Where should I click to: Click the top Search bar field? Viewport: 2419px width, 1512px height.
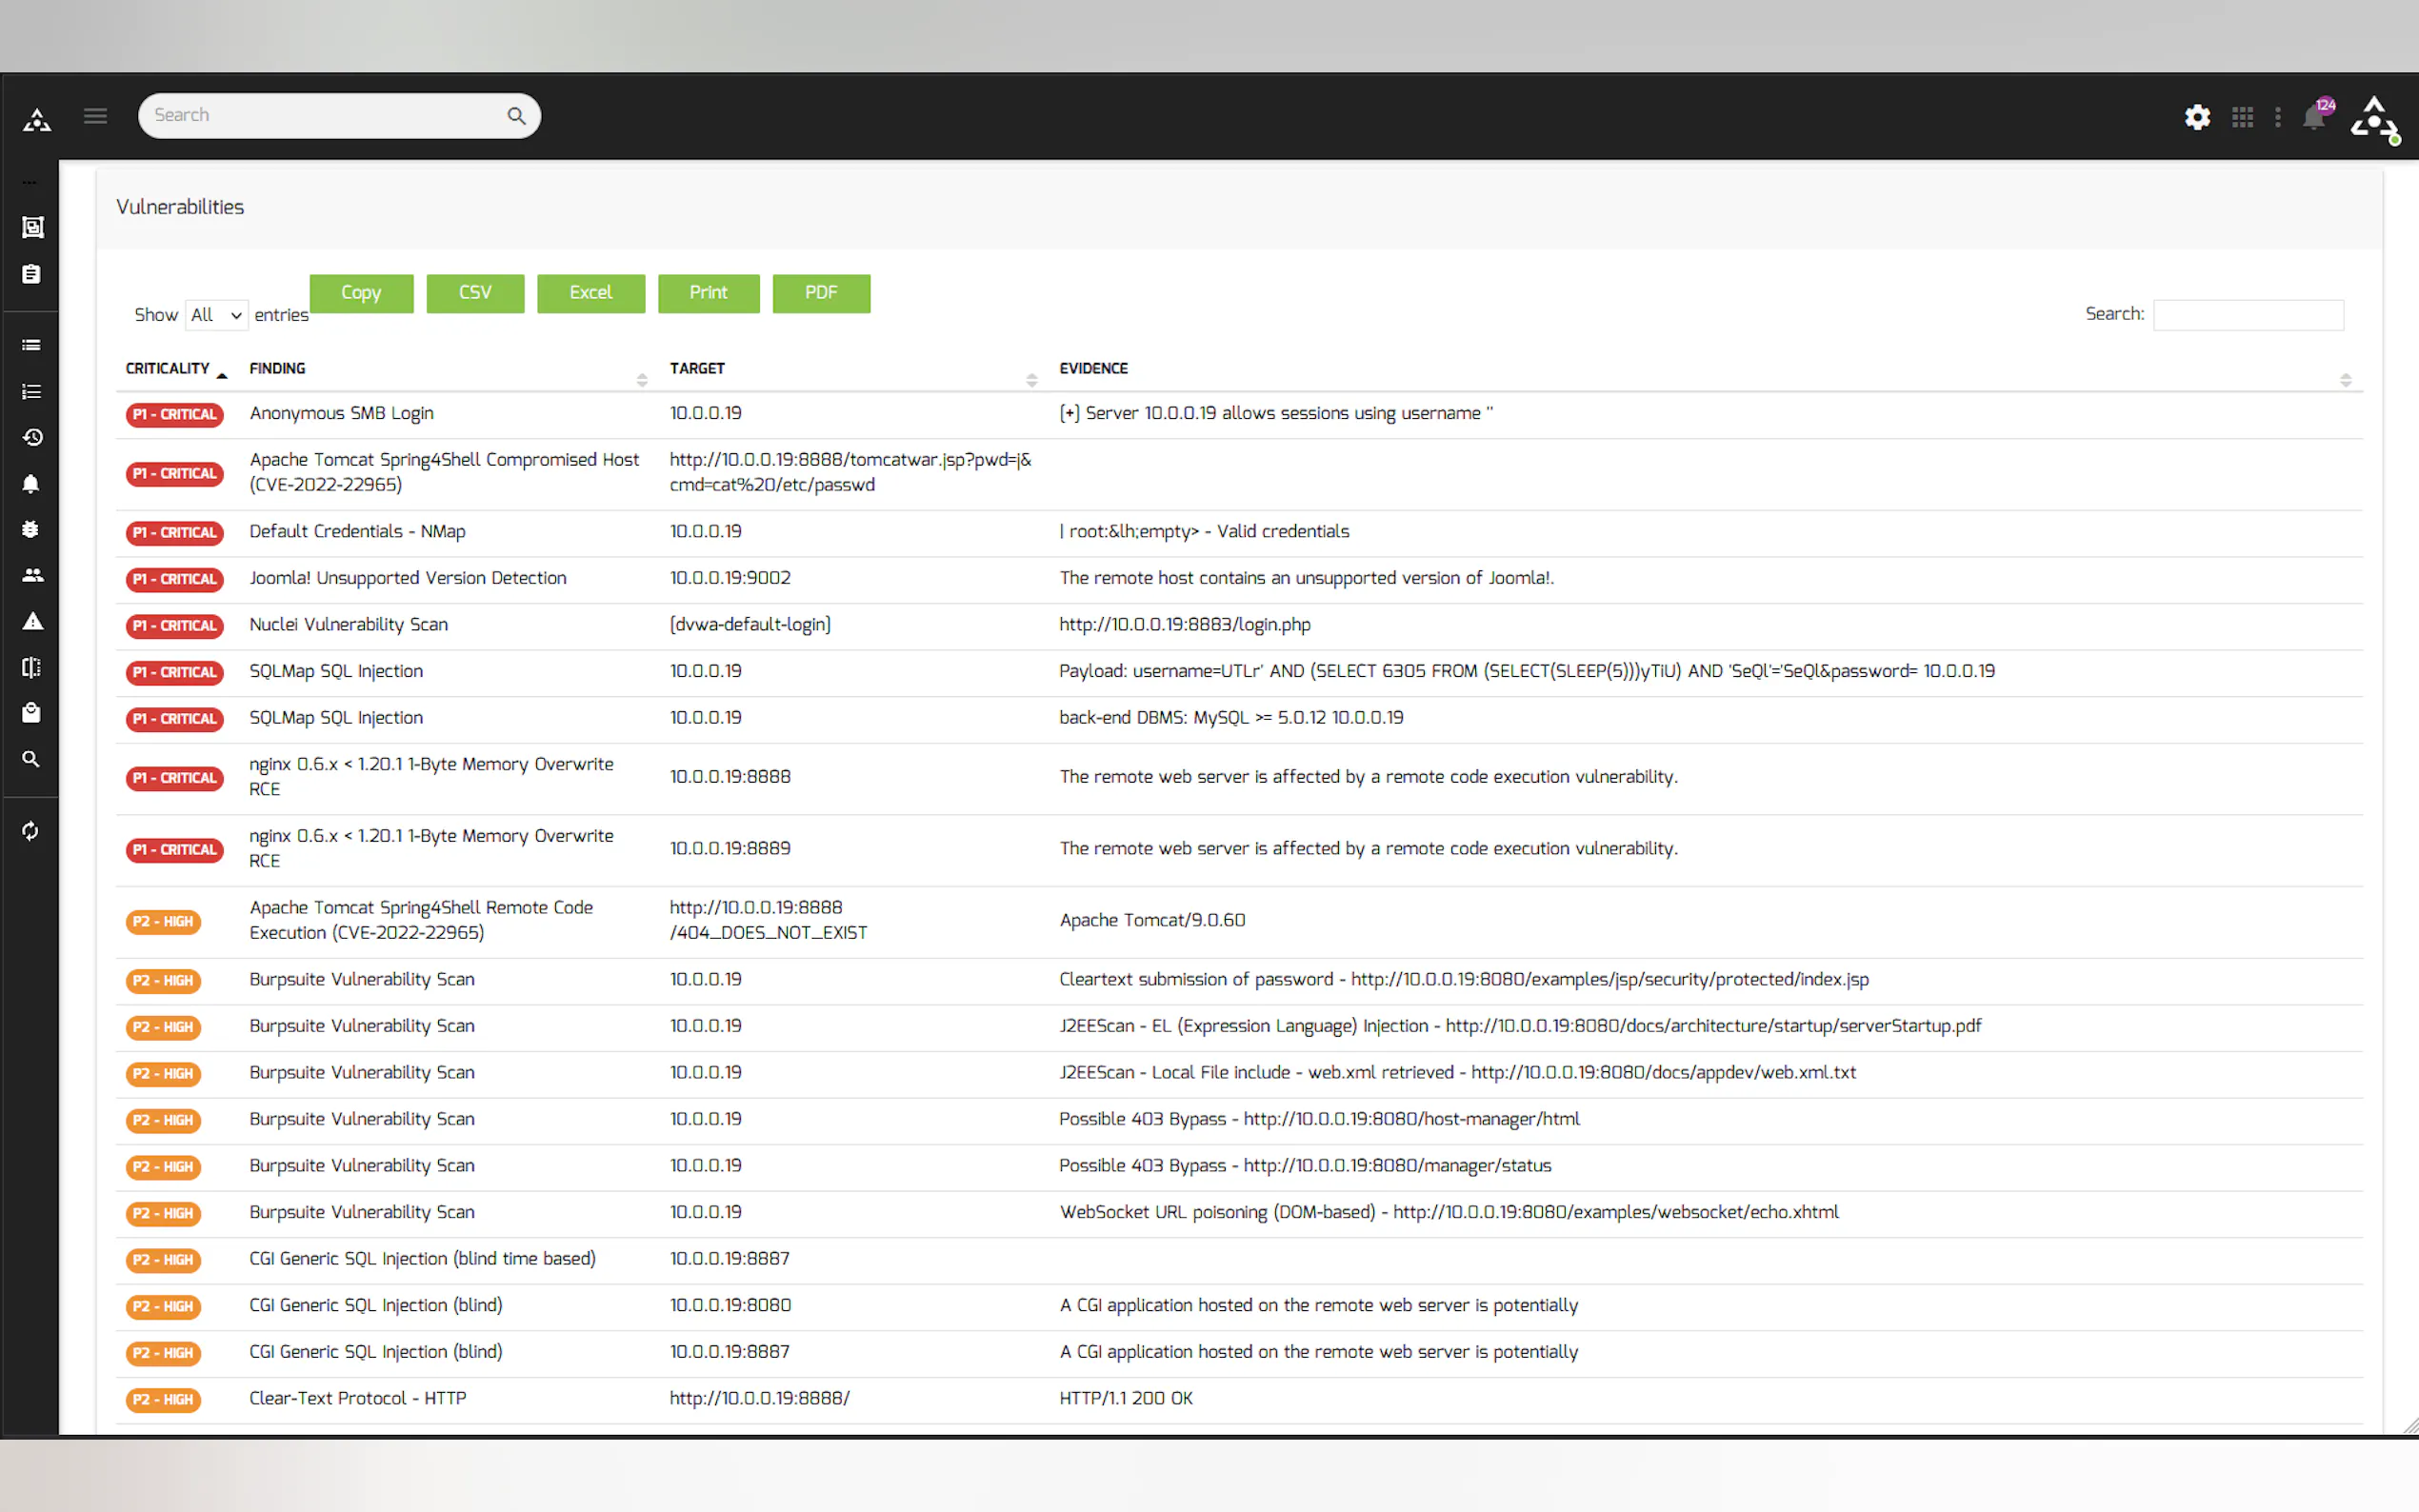325,116
